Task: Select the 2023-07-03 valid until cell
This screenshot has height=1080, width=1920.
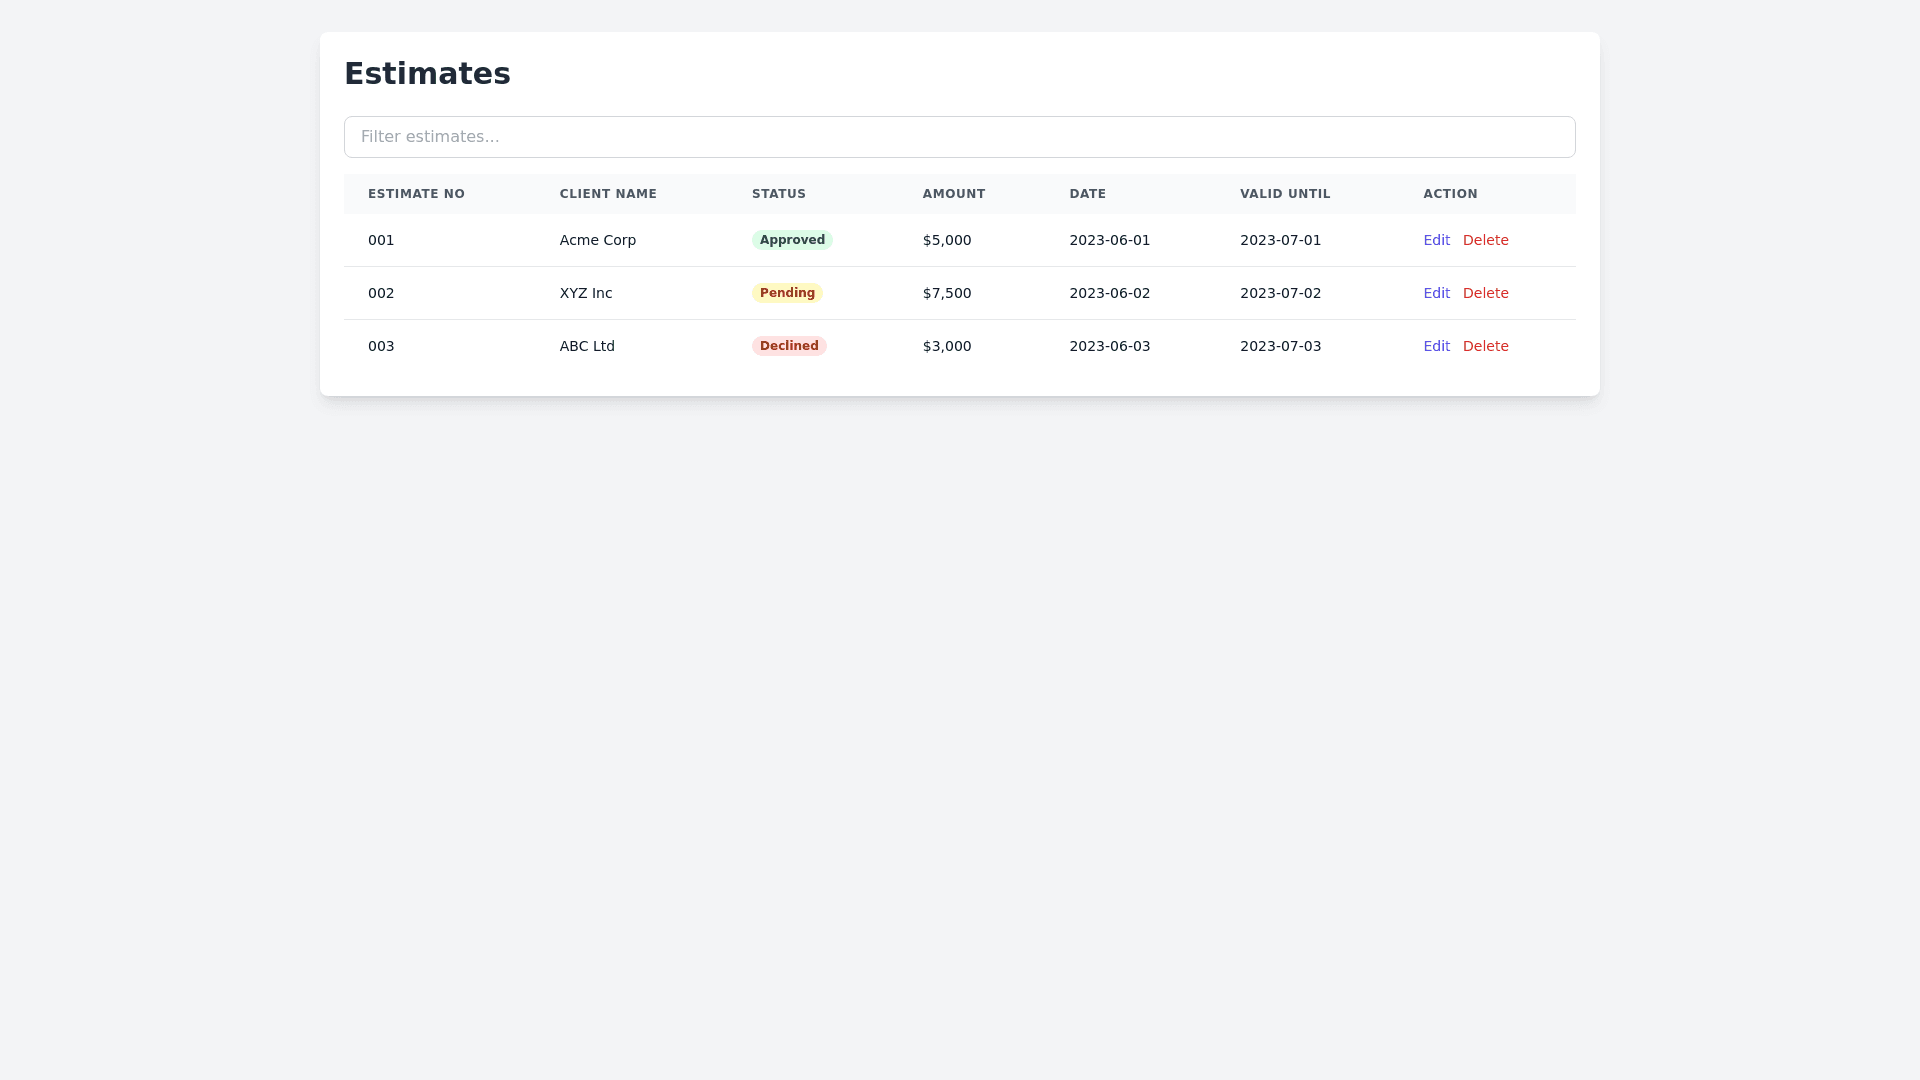Action: coord(1280,346)
